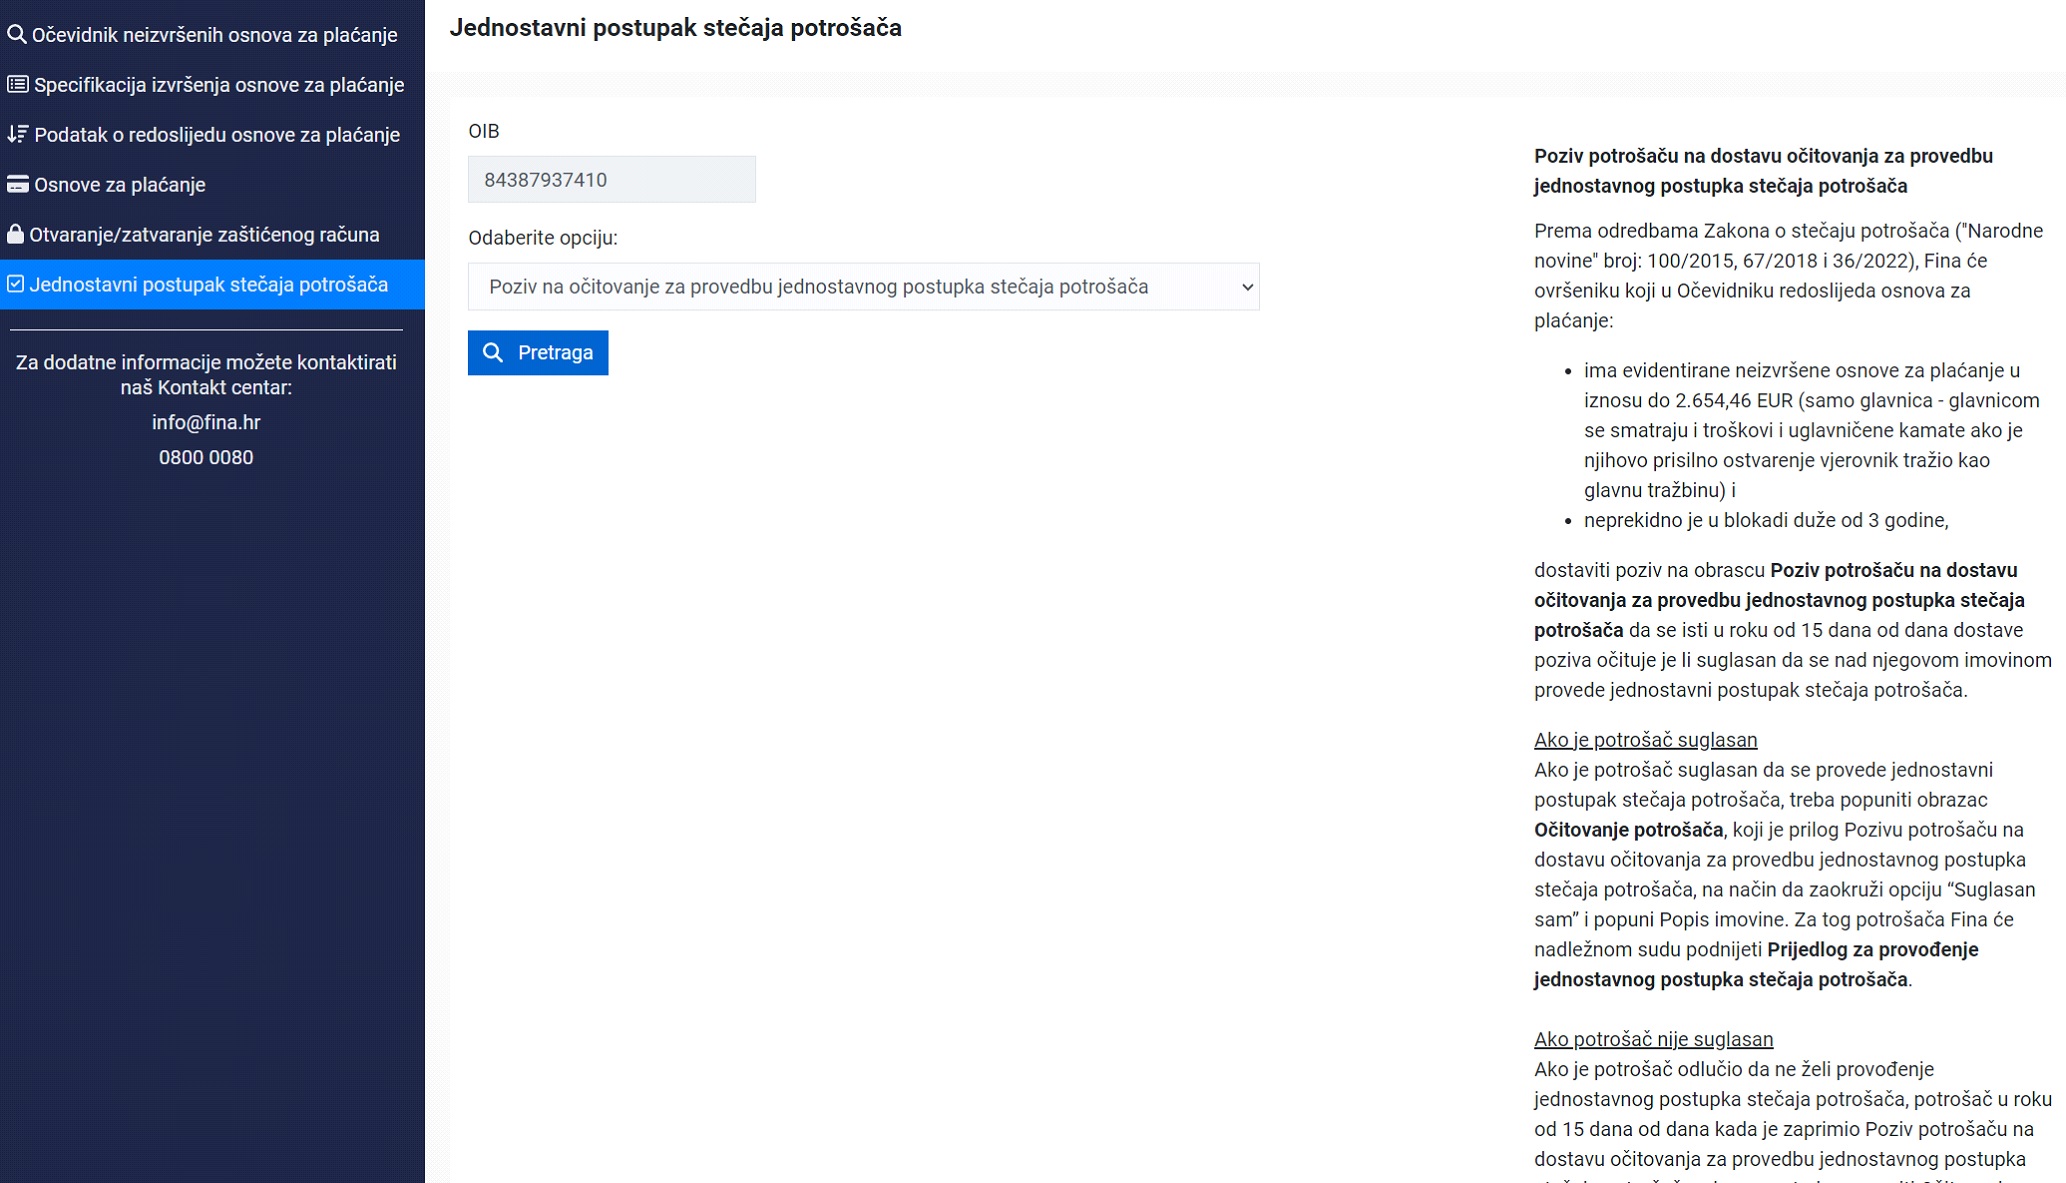Click the dropdown arrow of the Poziv na očitovanje select

click(1246, 287)
